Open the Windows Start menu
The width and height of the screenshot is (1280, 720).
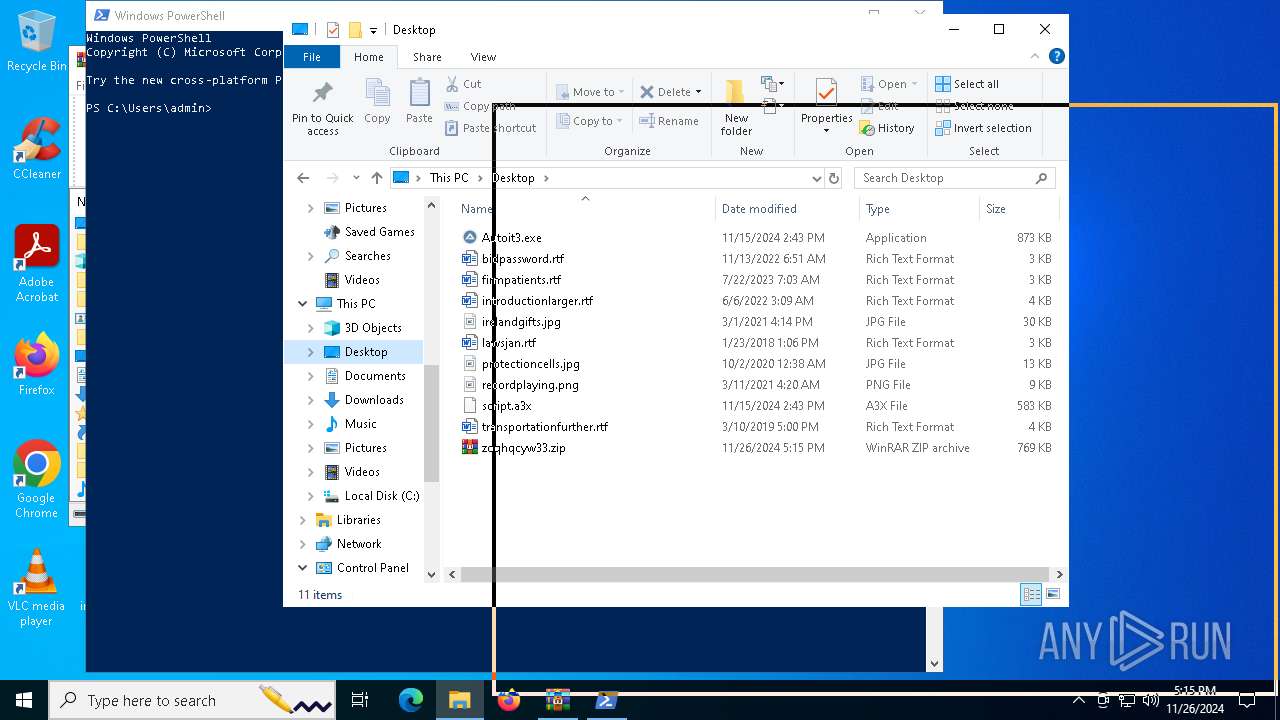pyautogui.click(x=24, y=700)
